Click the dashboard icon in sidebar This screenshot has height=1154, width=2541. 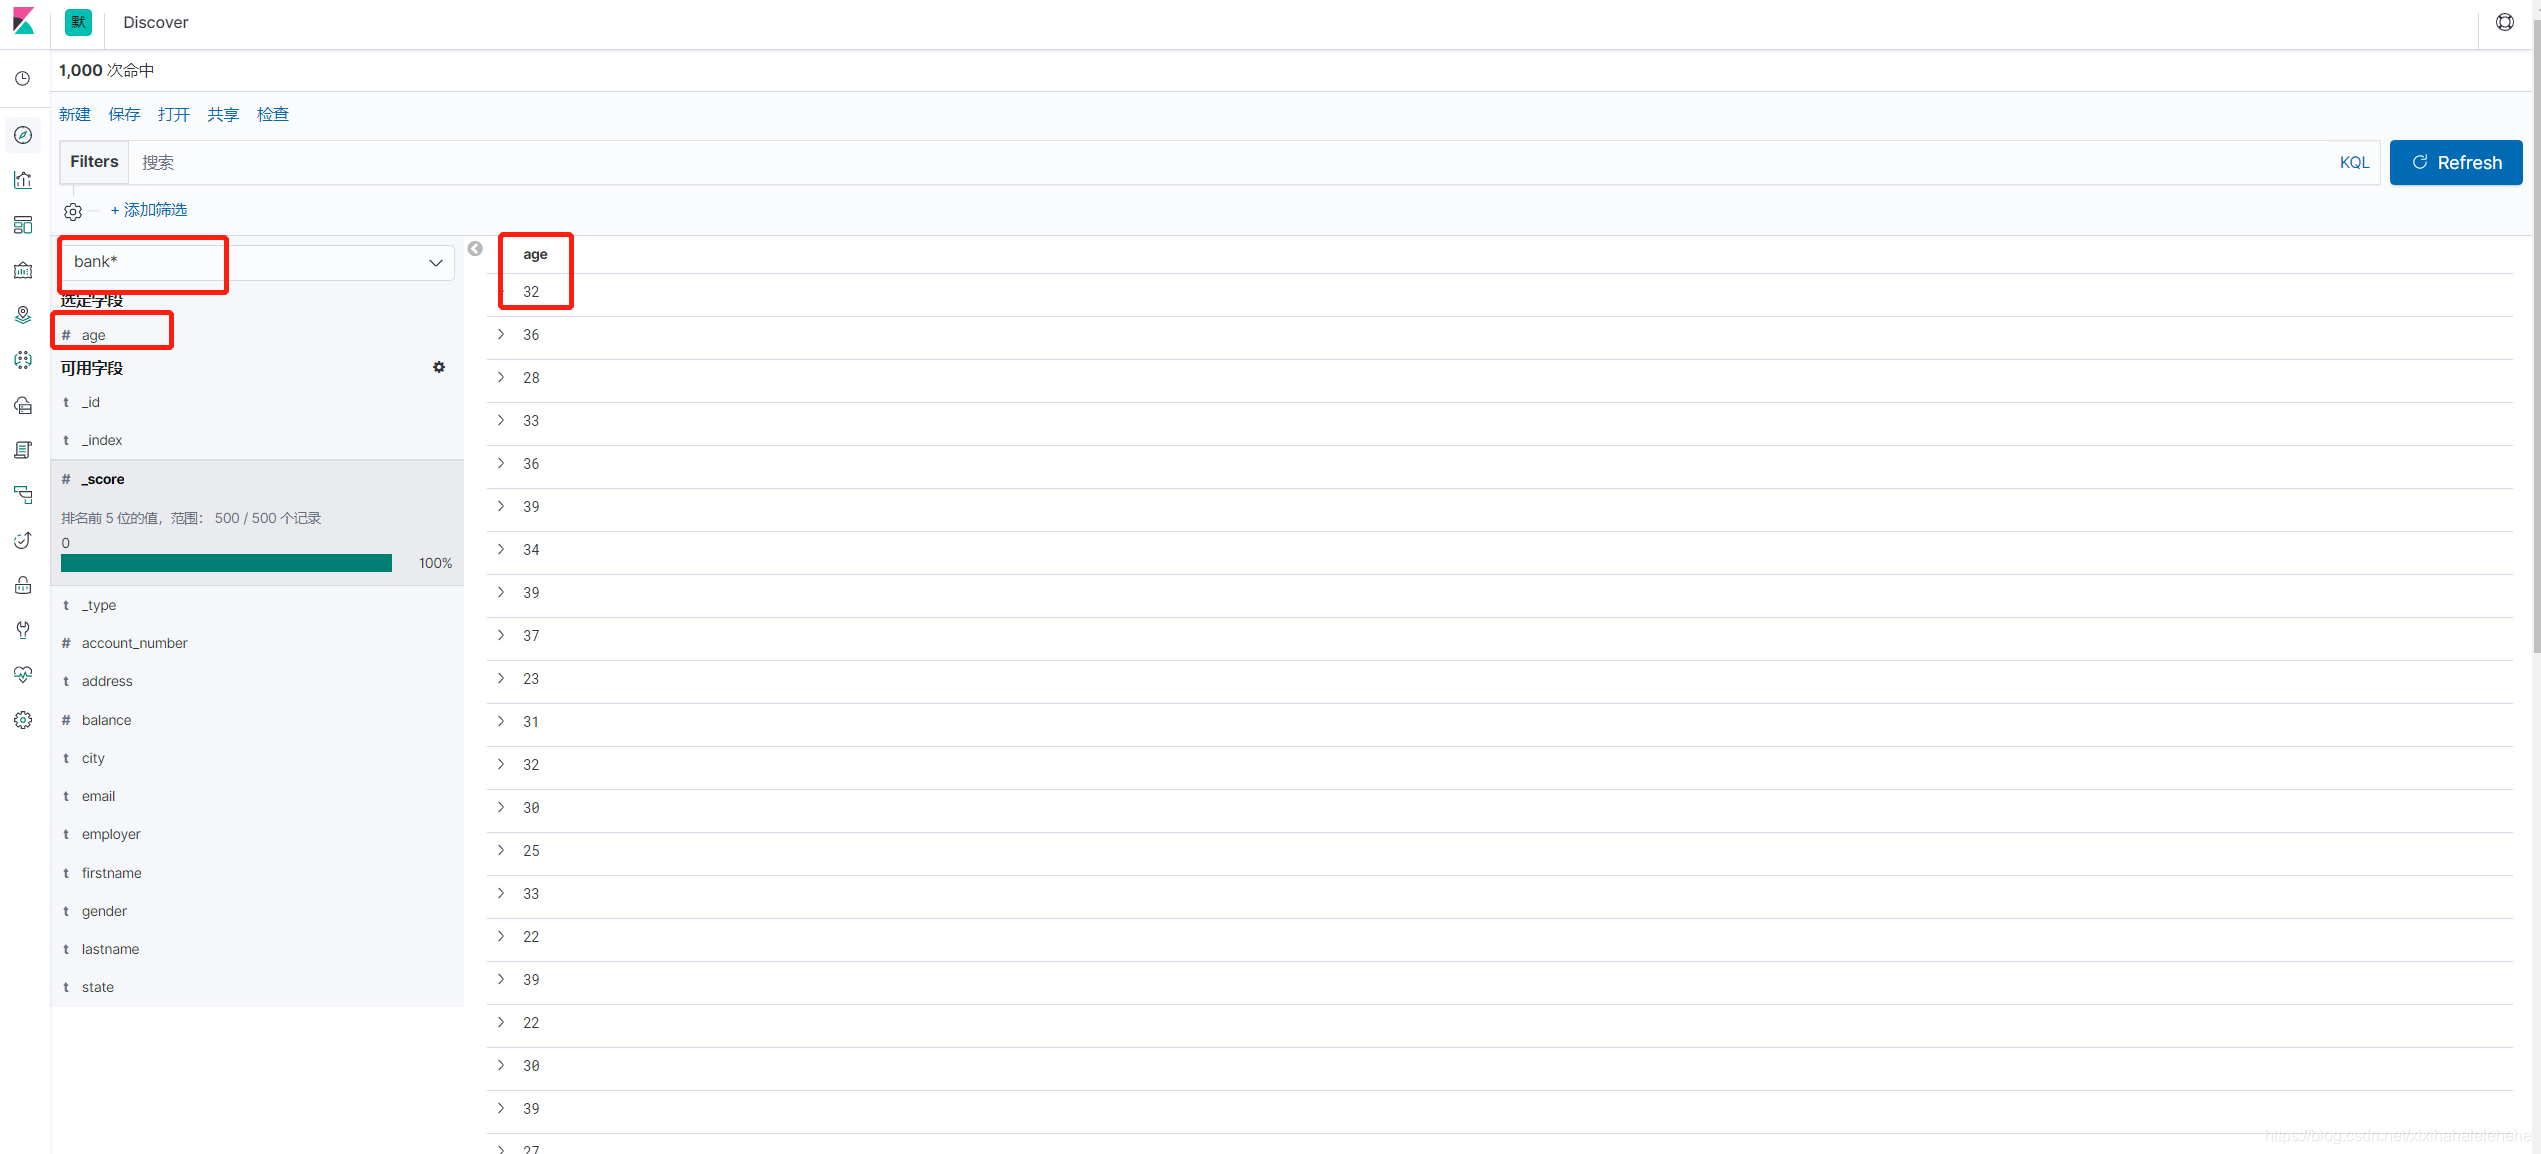pos(23,224)
